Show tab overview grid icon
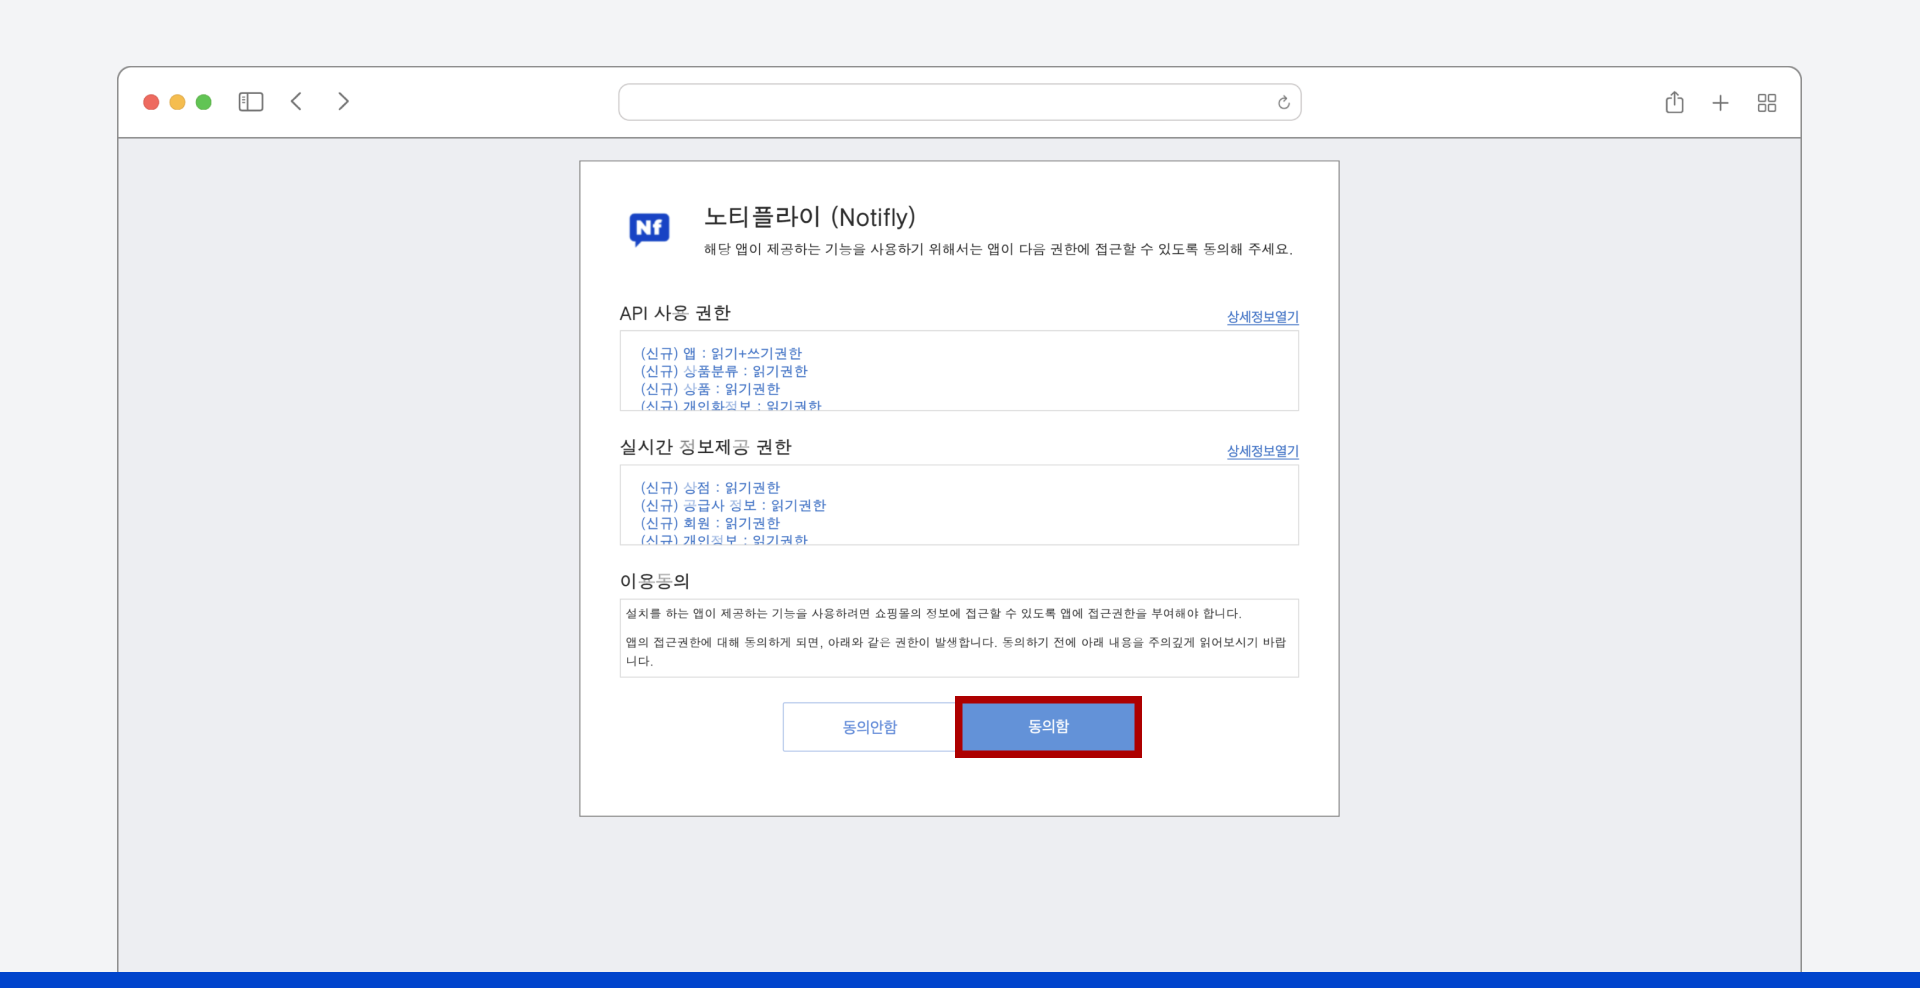 (x=1767, y=103)
